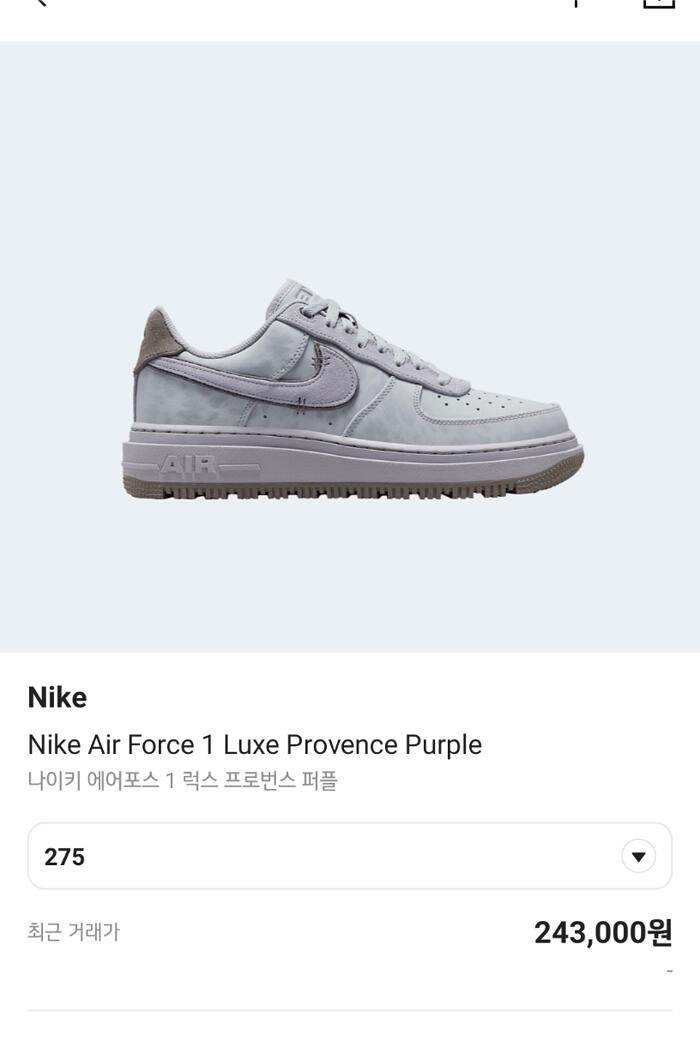This screenshot has width=700, height=1052.
Task: Open the size dropdown arrow button
Action: click(x=638, y=856)
